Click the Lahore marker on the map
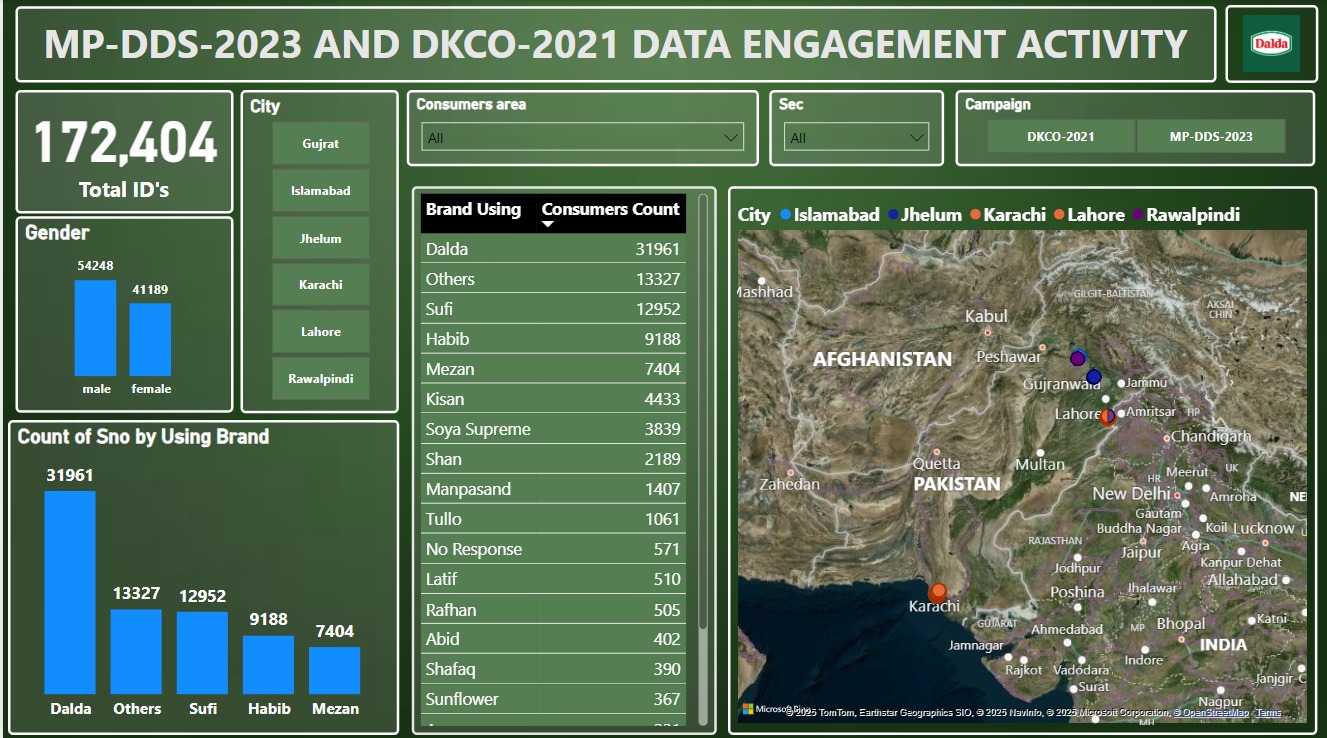 point(1108,416)
